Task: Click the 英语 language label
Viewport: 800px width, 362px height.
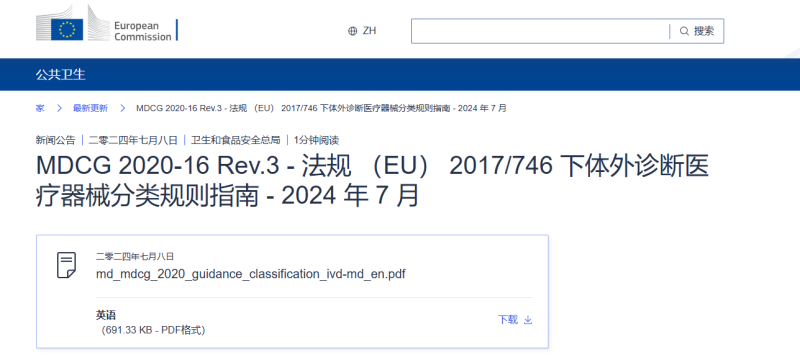Action: point(106,315)
